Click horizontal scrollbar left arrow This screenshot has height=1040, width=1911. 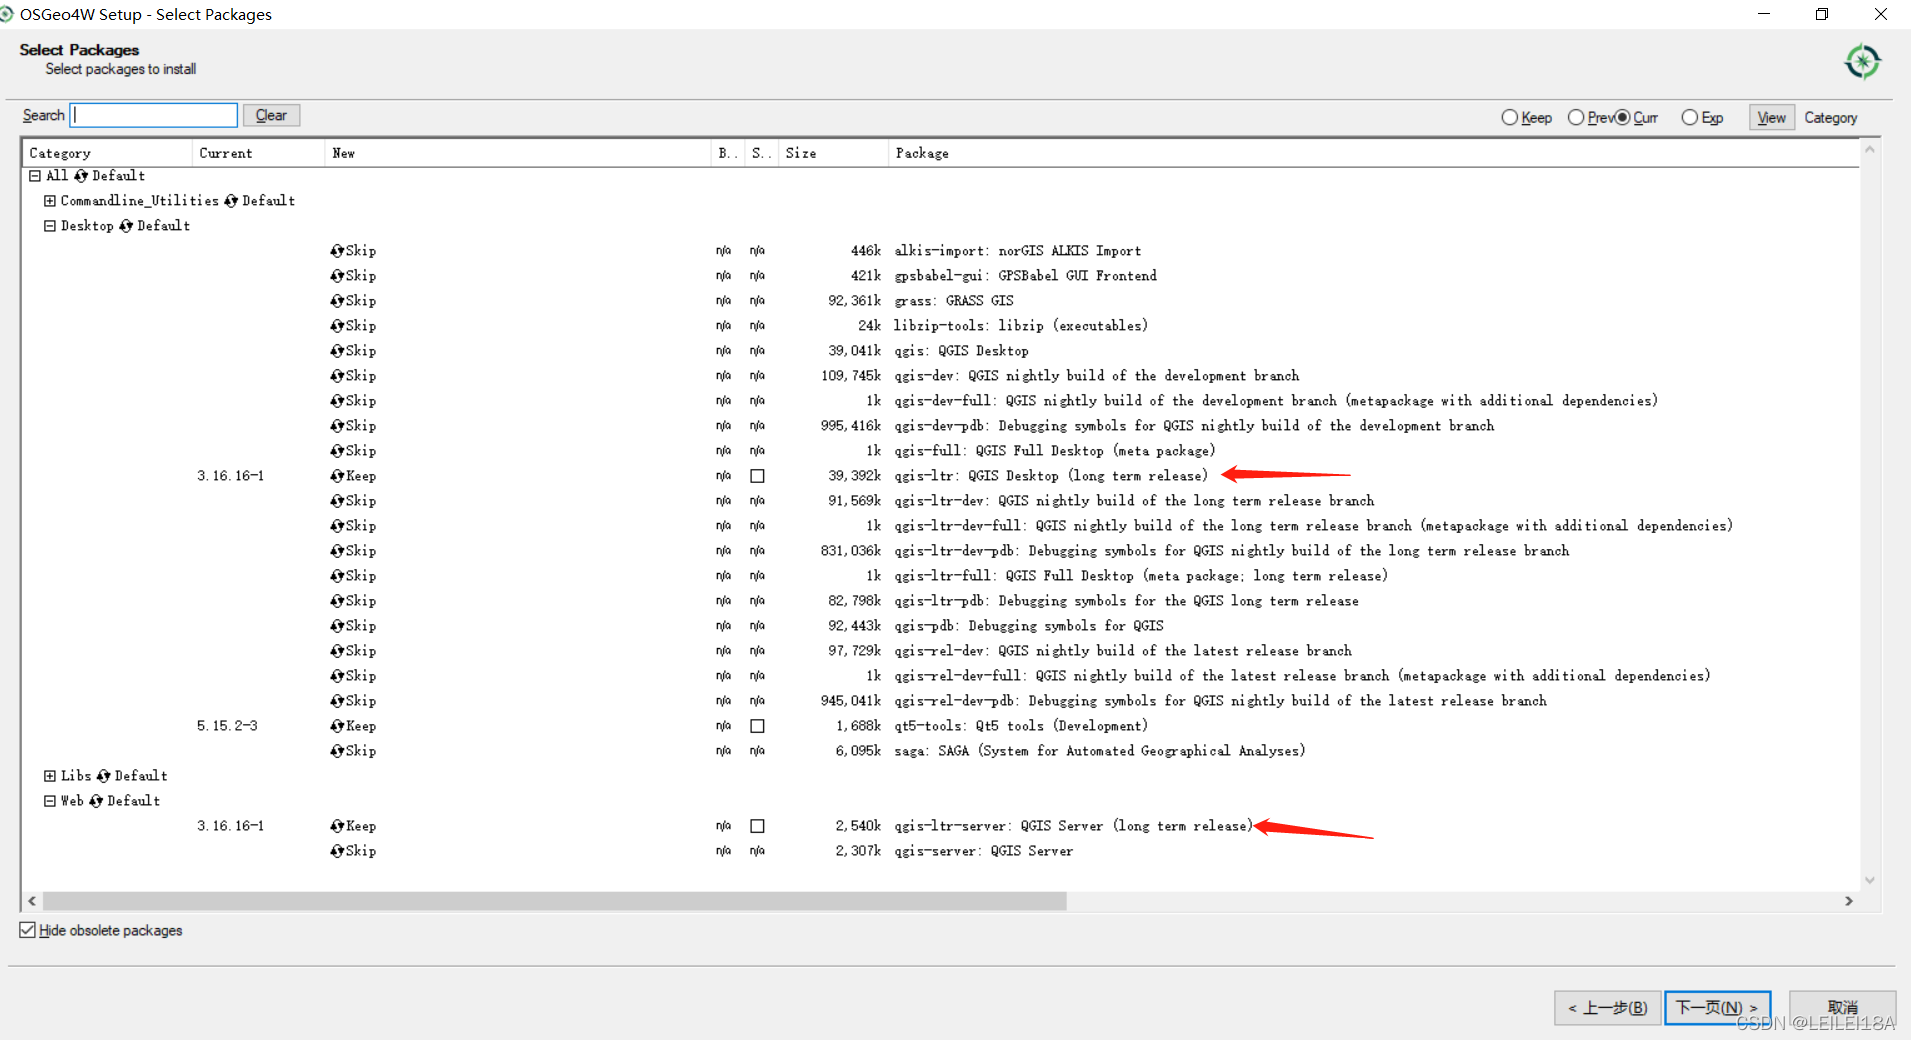32,901
